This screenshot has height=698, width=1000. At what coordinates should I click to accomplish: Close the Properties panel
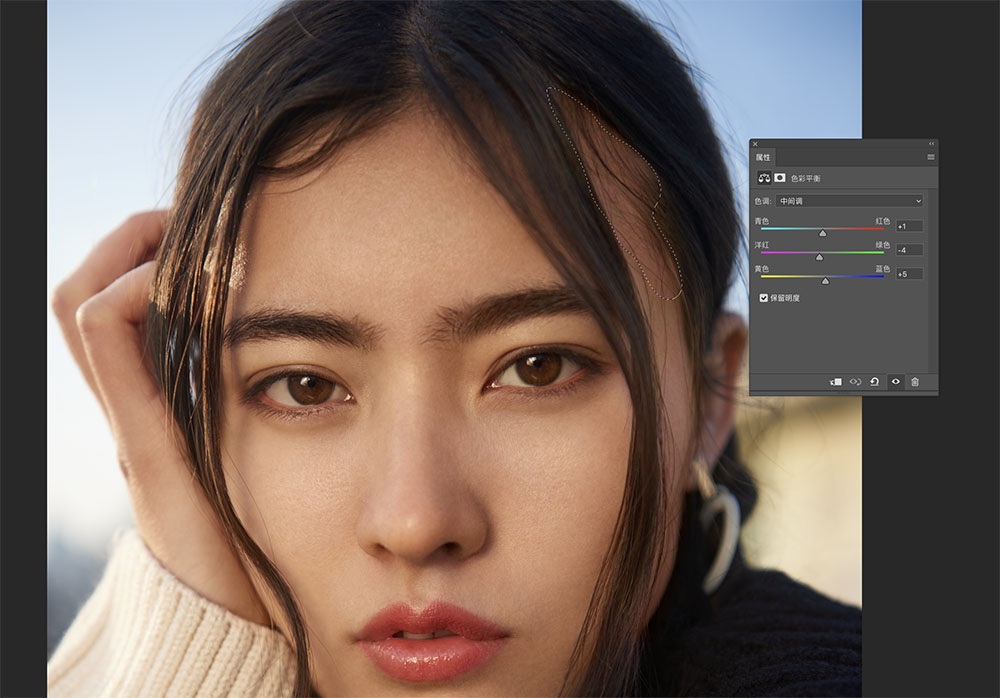point(755,144)
